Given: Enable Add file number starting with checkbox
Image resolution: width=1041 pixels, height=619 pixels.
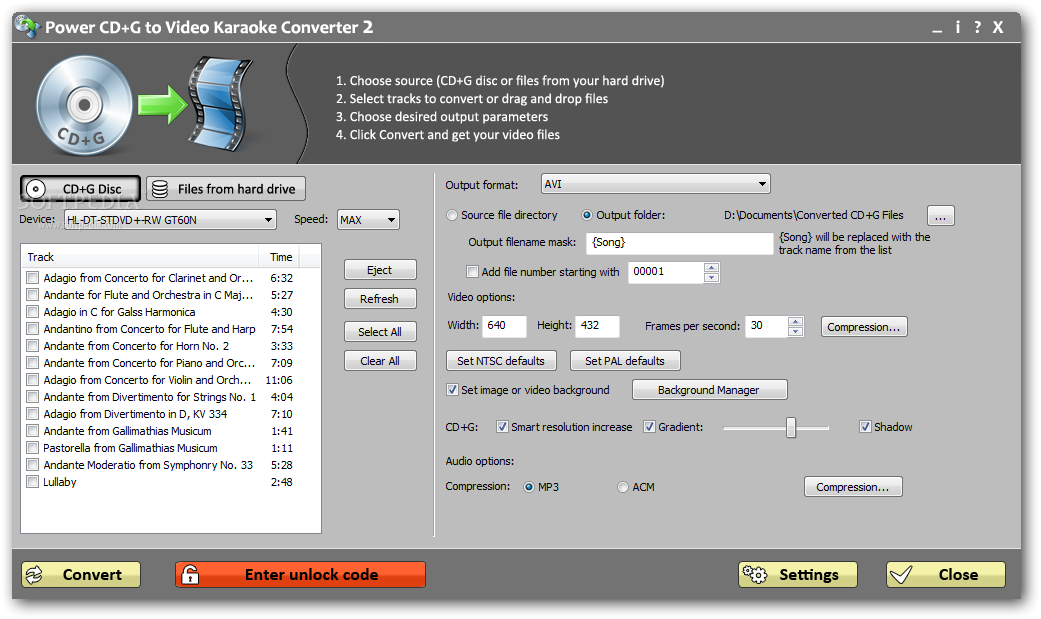Looking at the screenshot, I should (473, 272).
